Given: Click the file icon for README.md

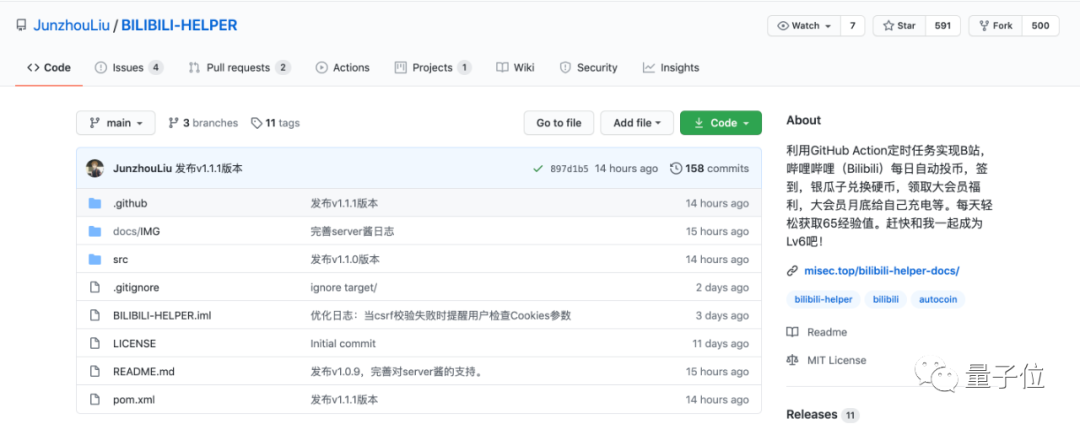Looking at the screenshot, I should 95,372.
